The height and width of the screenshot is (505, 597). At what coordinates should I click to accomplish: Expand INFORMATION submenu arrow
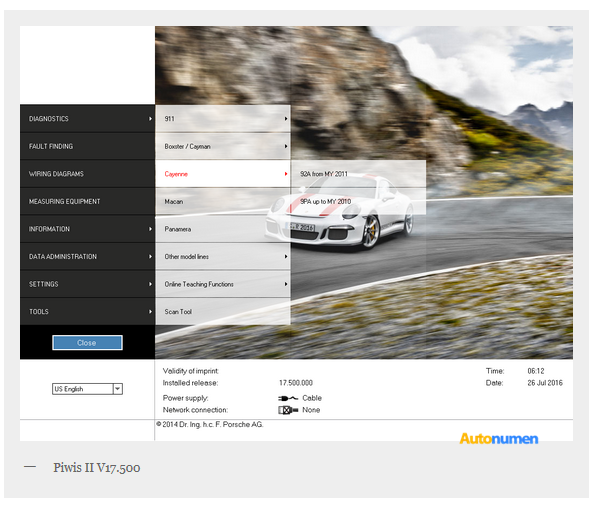(150, 229)
